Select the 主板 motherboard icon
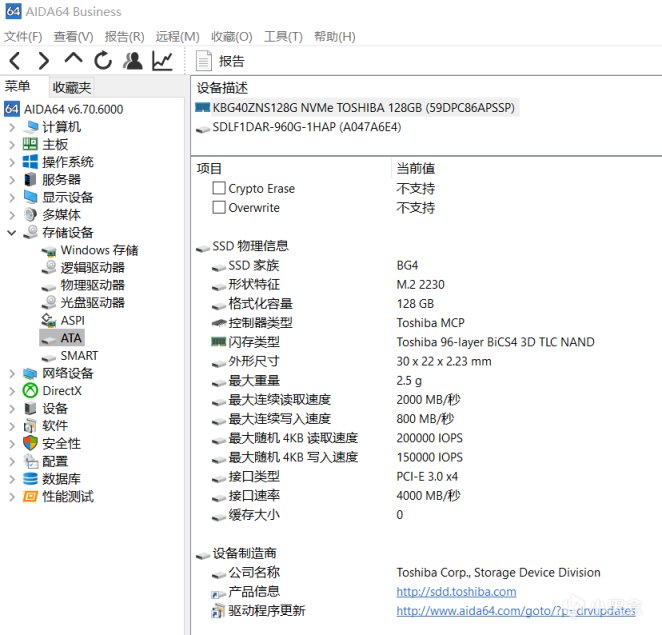The height and width of the screenshot is (635, 662). point(30,144)
